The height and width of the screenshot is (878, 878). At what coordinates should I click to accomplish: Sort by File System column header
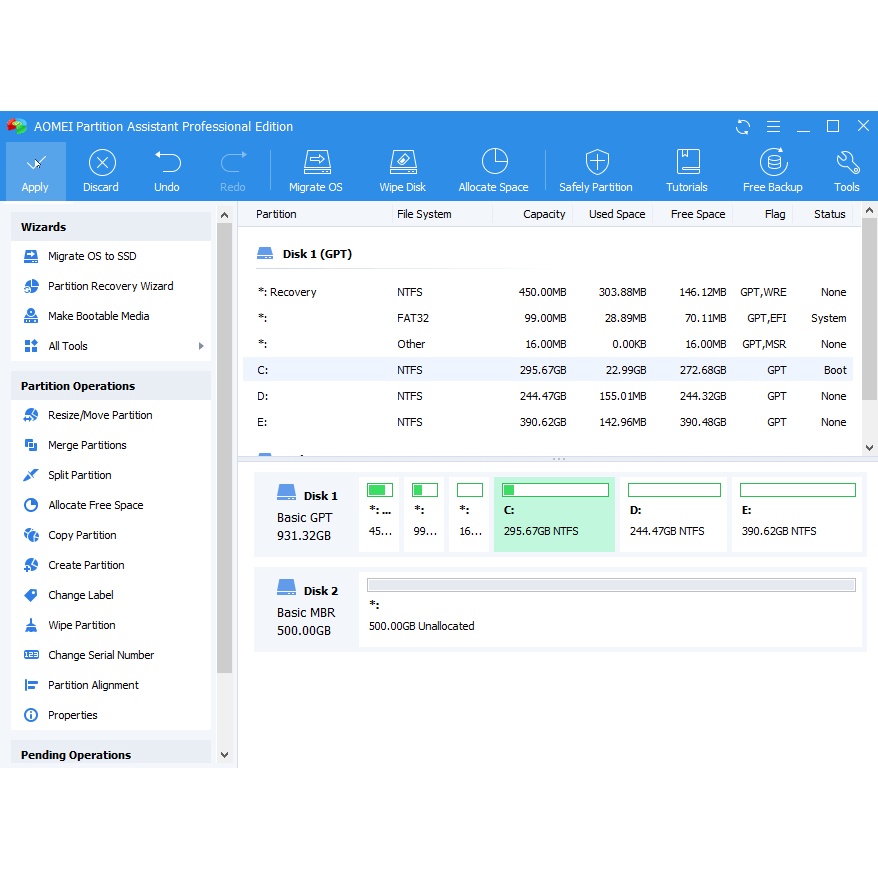point(424,214)
